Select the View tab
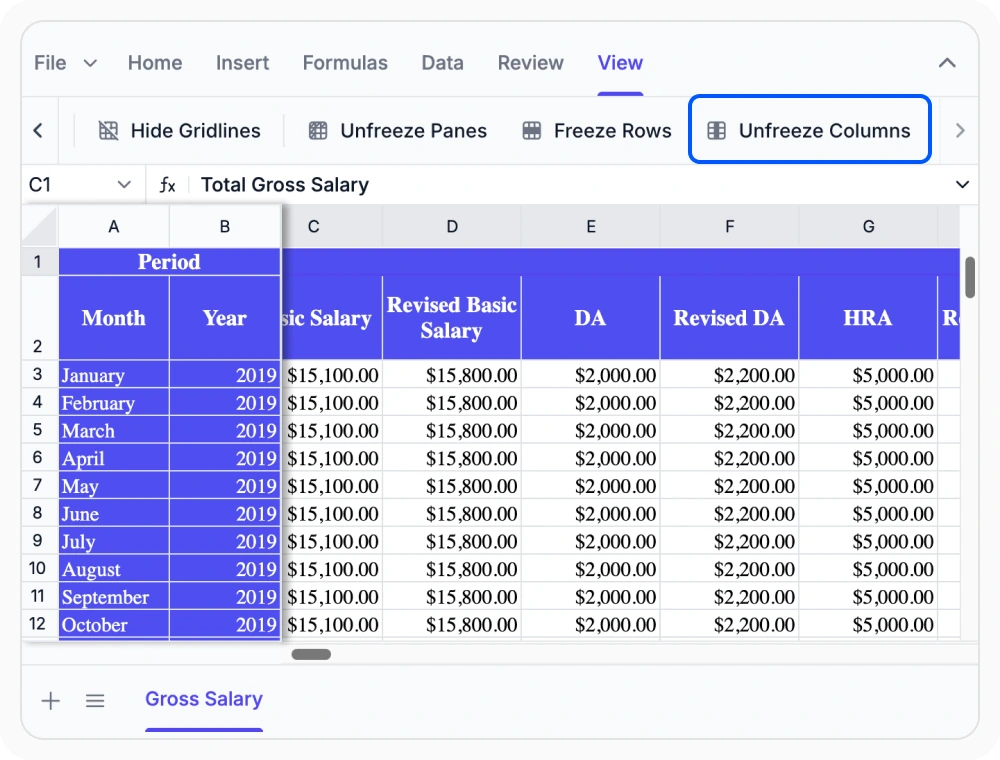Viewport: 1000px width, 760px height. [x=620, y=63]
